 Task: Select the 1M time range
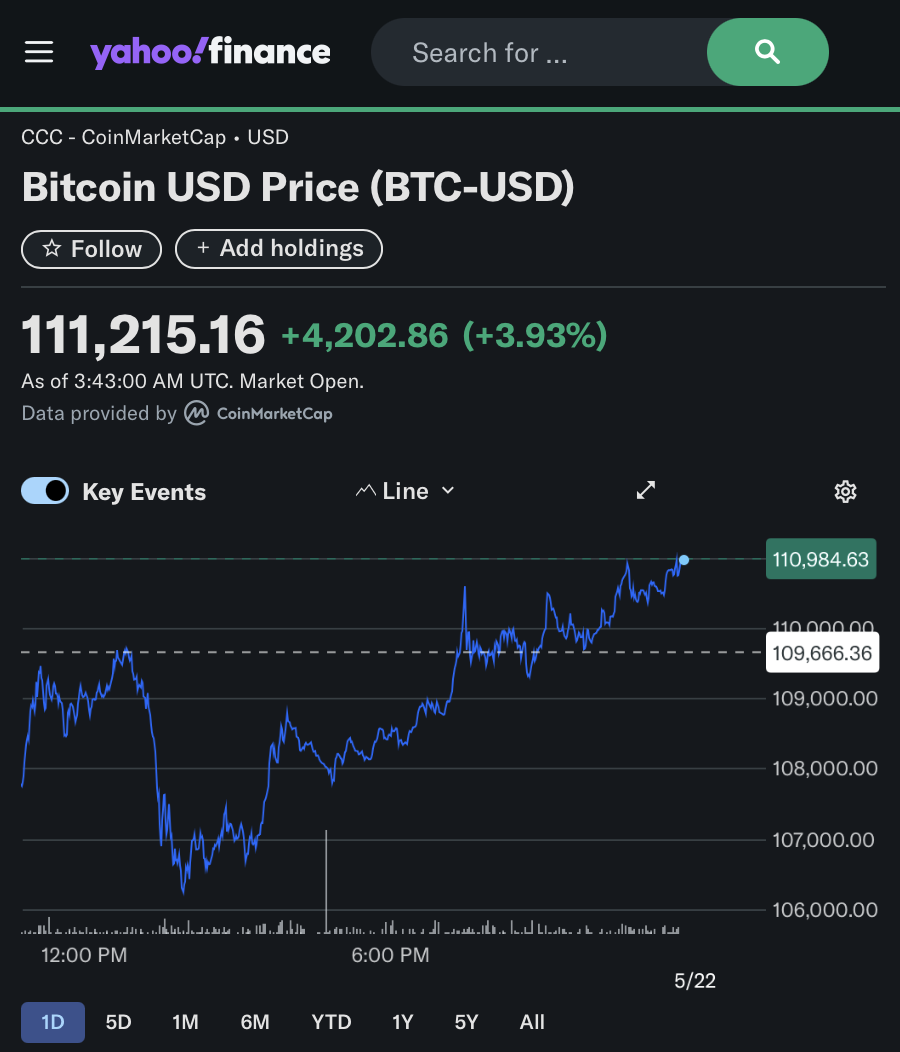185,1022
